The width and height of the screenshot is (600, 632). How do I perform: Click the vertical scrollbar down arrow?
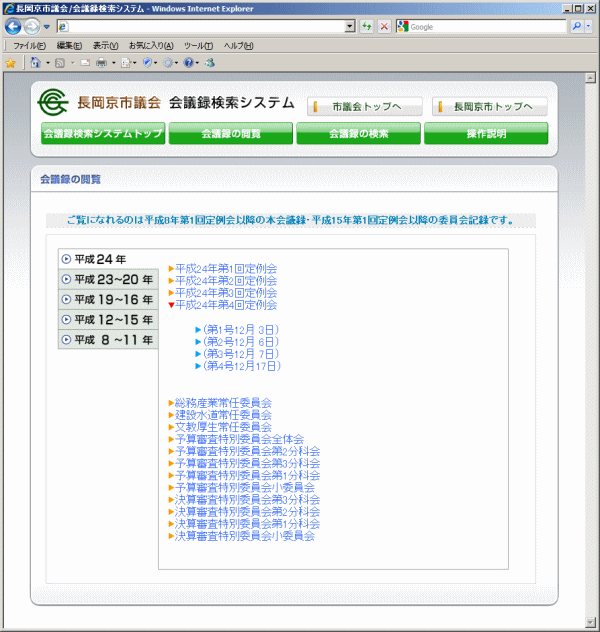(x=590, y=622)
